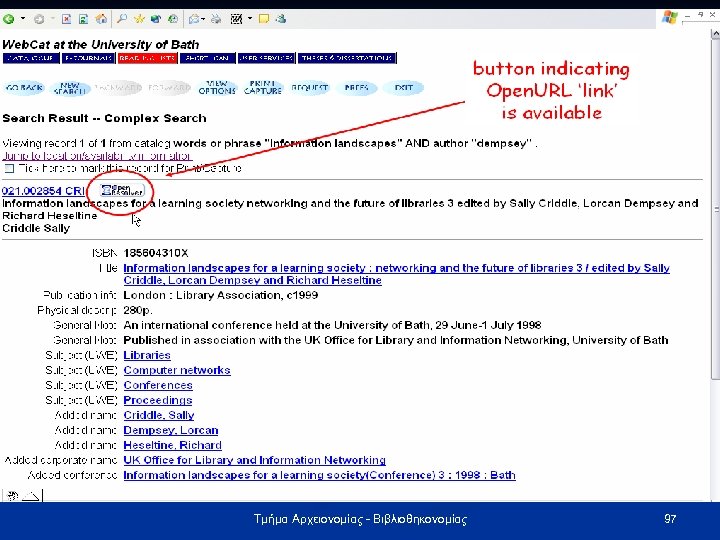This screenshot has width=720, height=540.
Task: Click the scrollbar up arrow
Action: click(x=715, y=34)
